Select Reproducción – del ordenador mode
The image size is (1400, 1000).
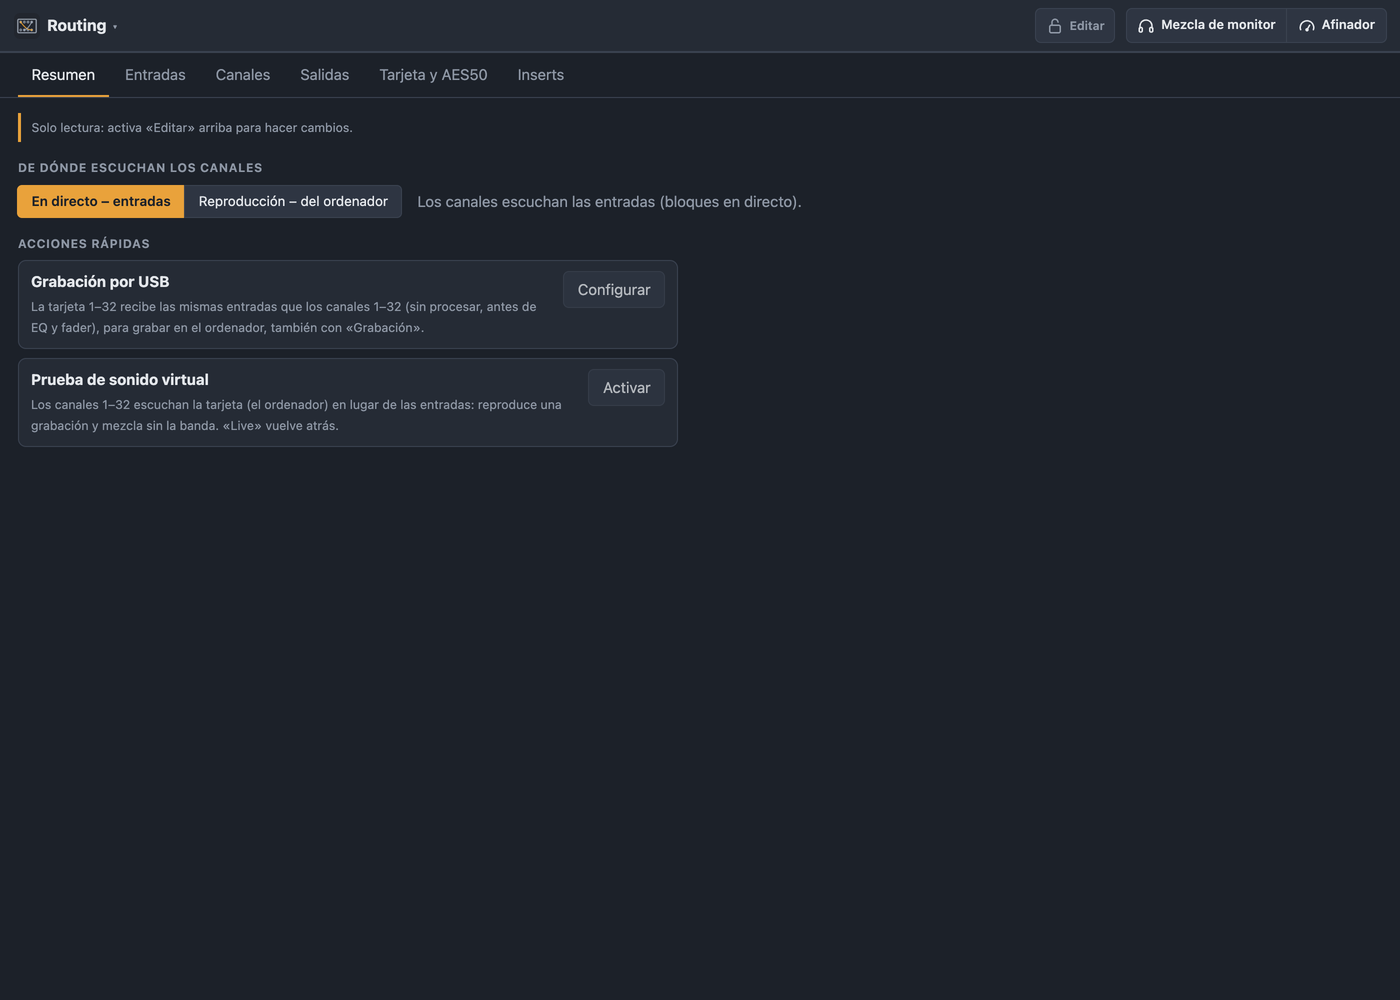pyautogui.click(x=293, y=201)
